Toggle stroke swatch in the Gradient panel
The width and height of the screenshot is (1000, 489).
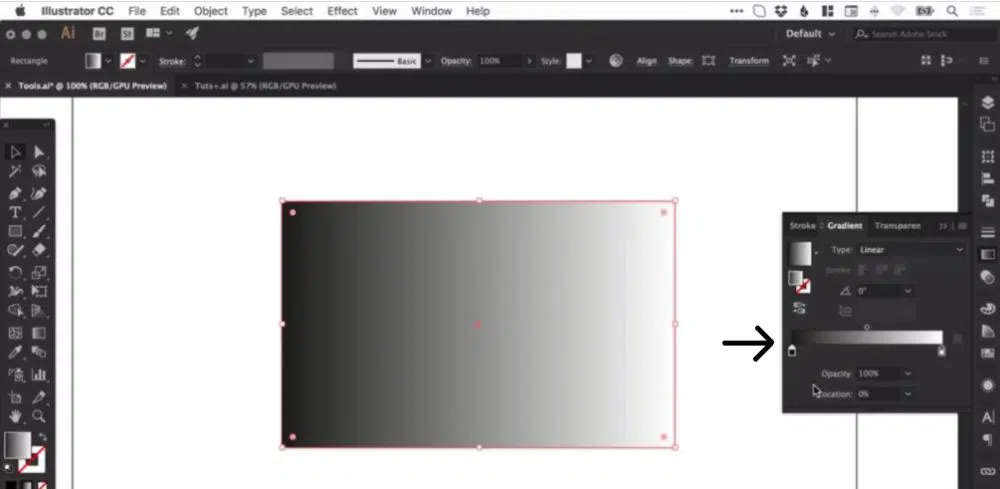(802, 285)
